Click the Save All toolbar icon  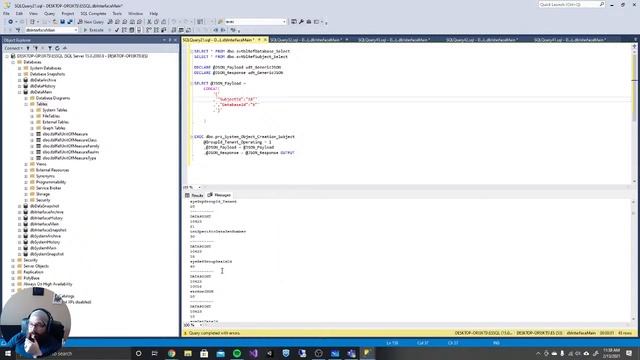pos(70,22)
